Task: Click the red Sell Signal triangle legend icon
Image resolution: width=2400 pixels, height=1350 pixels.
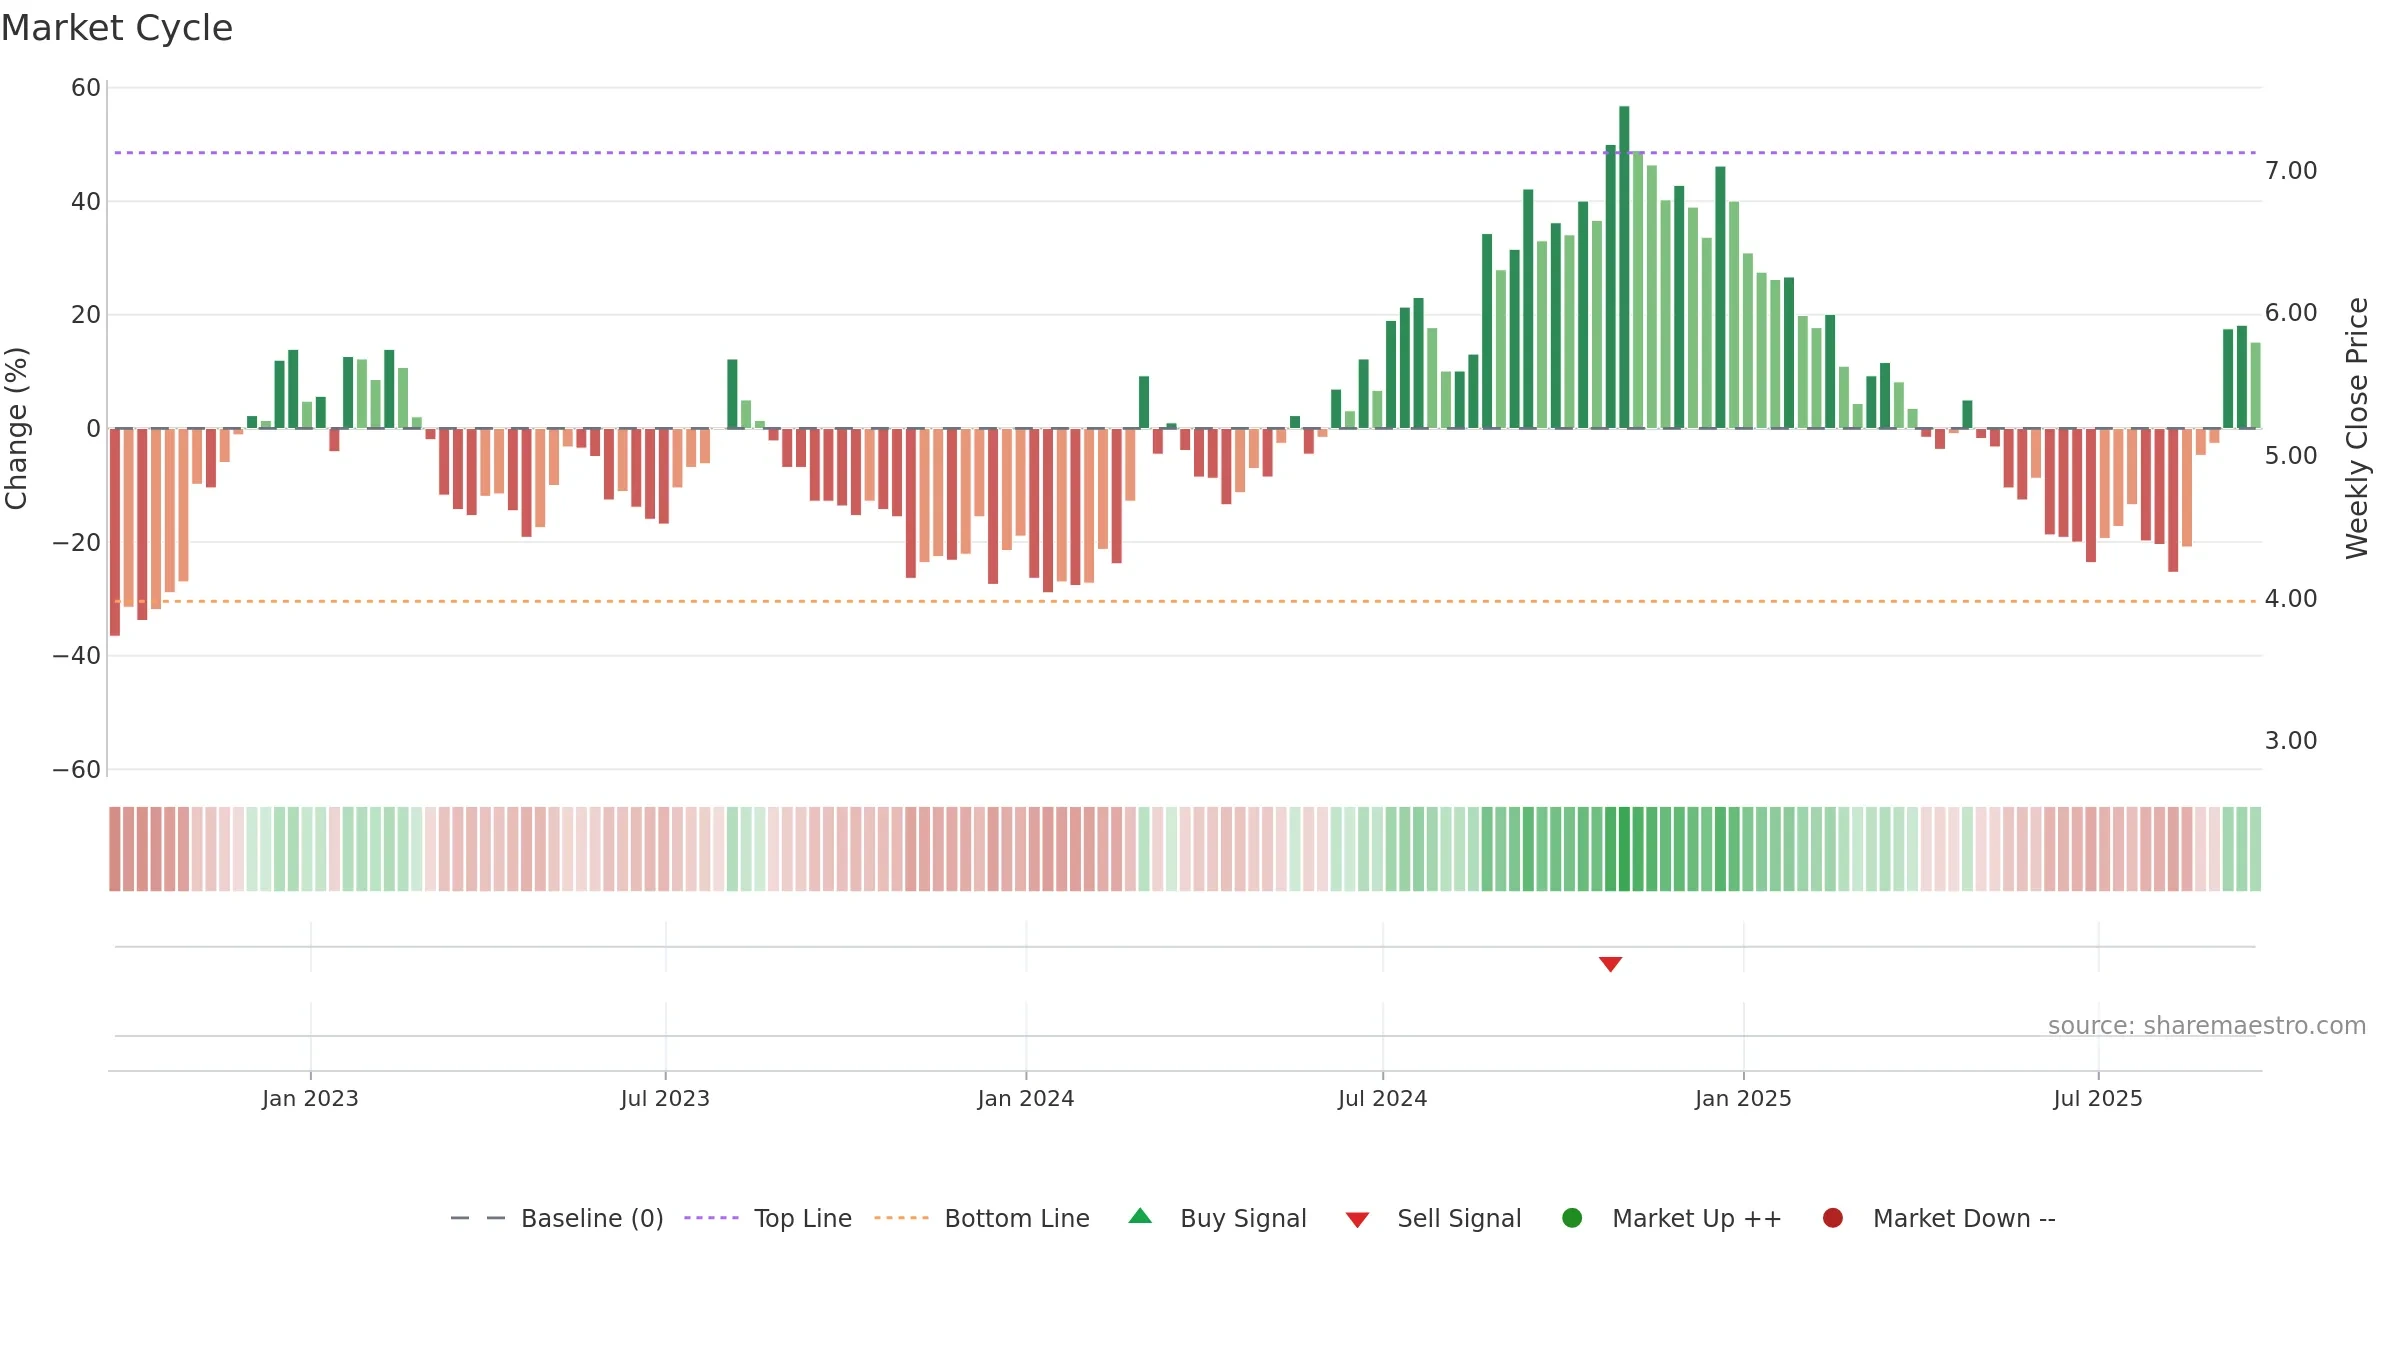Action: coord(1357,1220)
